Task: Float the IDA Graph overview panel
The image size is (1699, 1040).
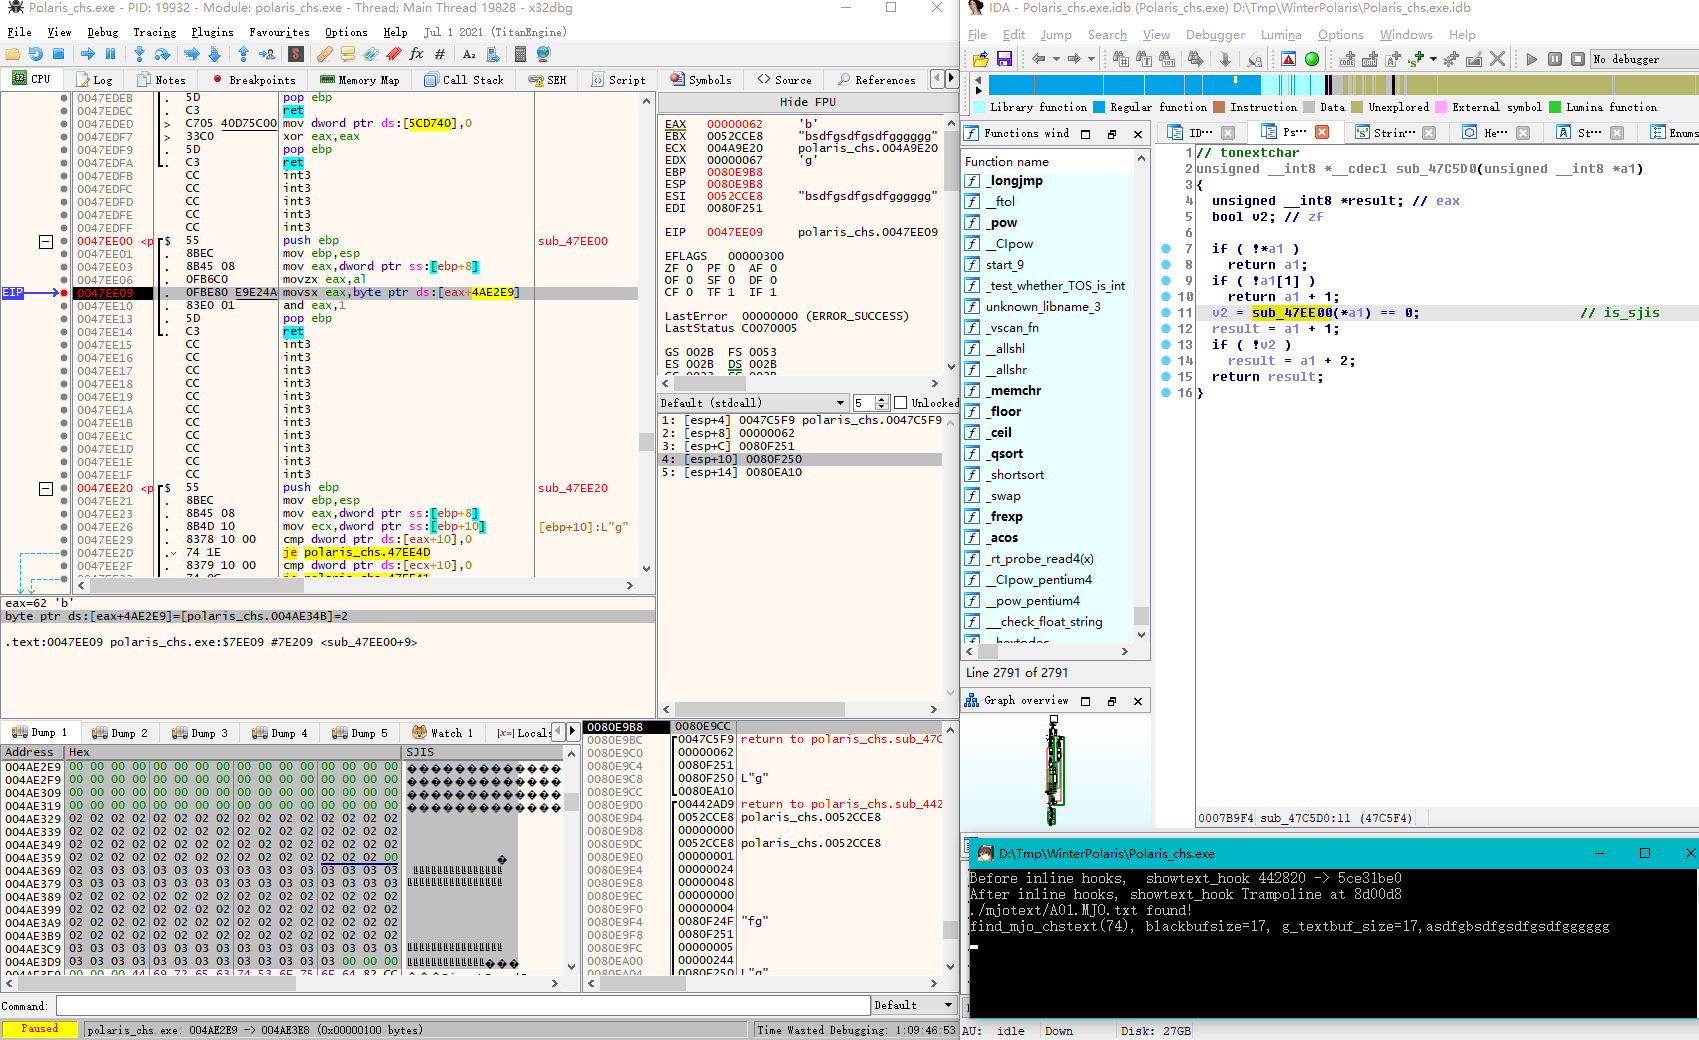Action: point(1111,701)
